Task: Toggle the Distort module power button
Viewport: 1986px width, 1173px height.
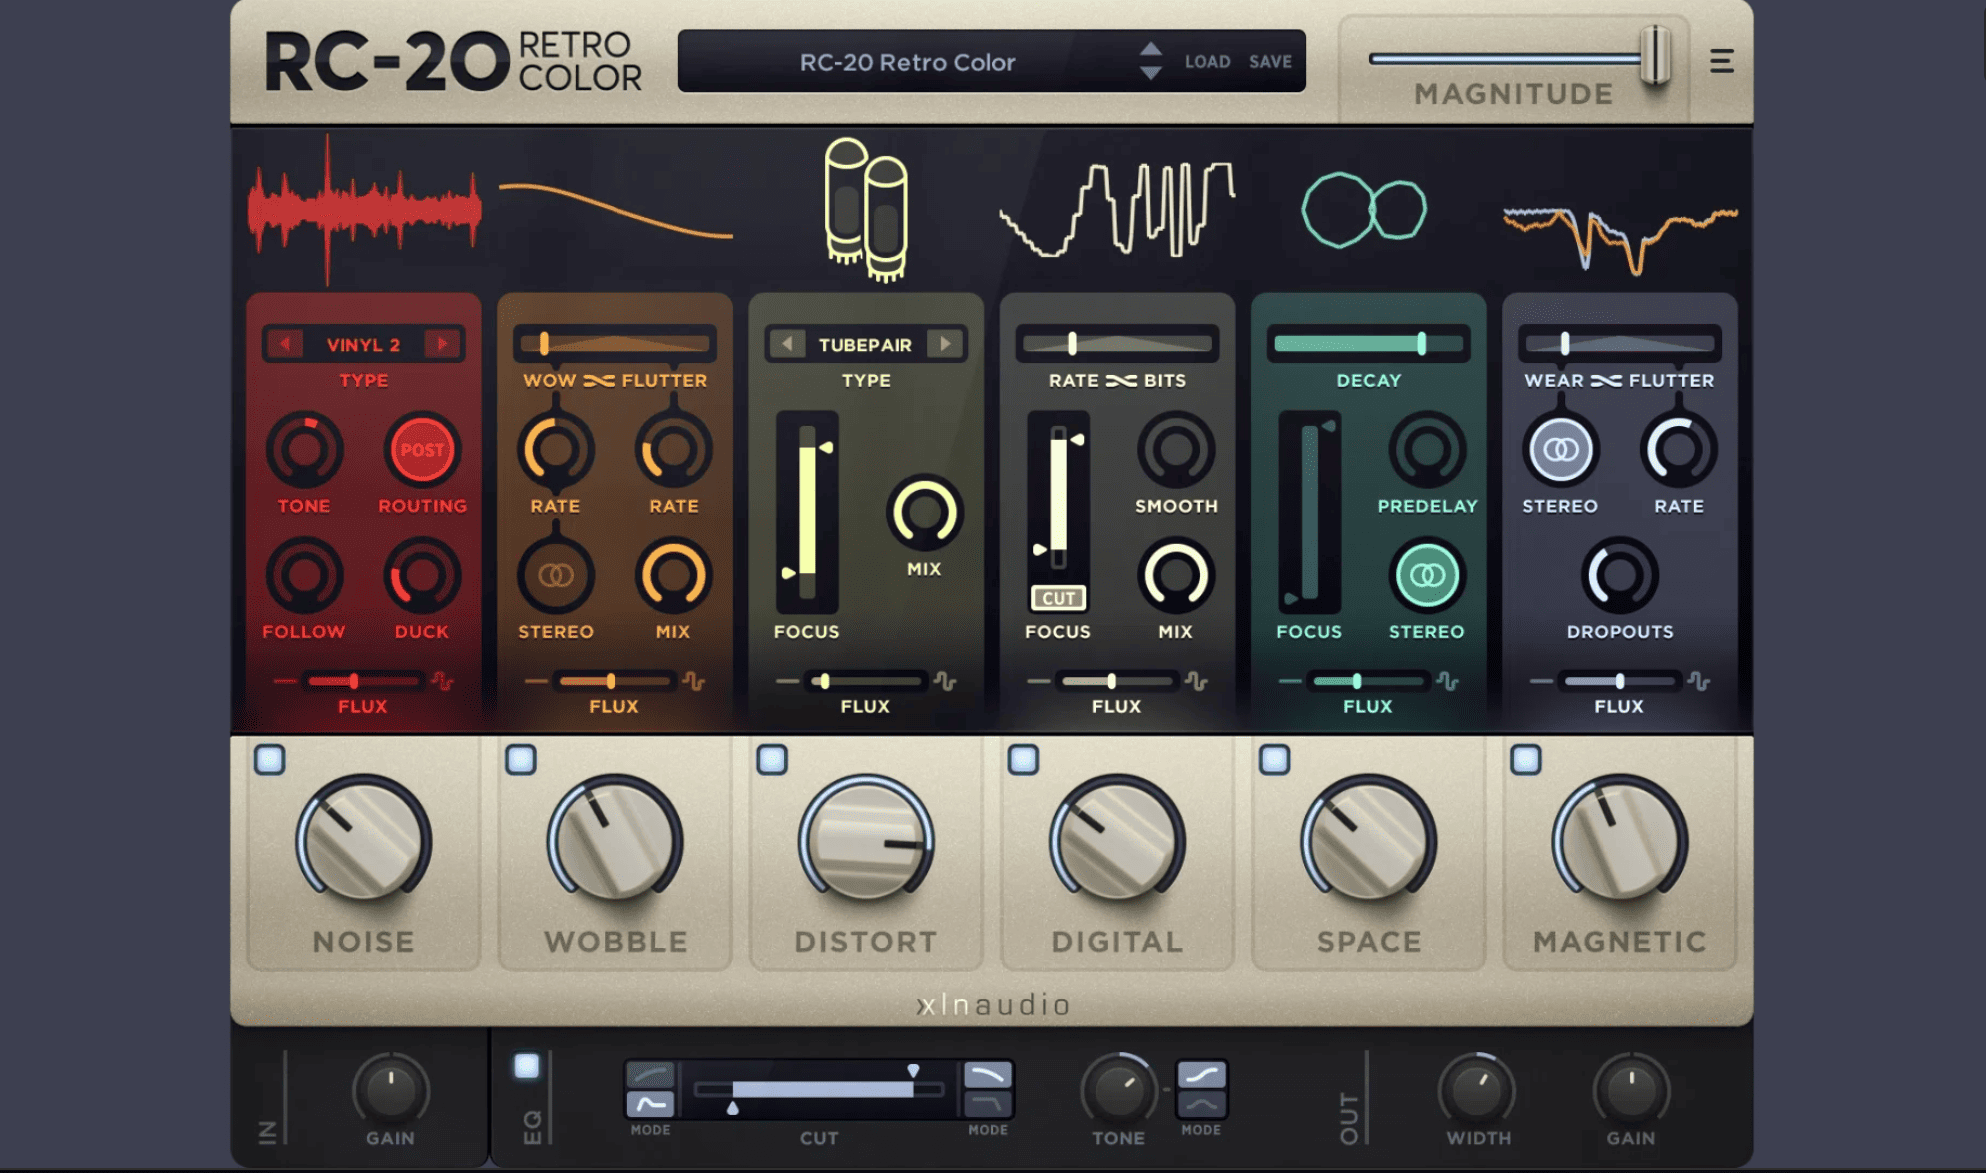Action: coord(772,759)
